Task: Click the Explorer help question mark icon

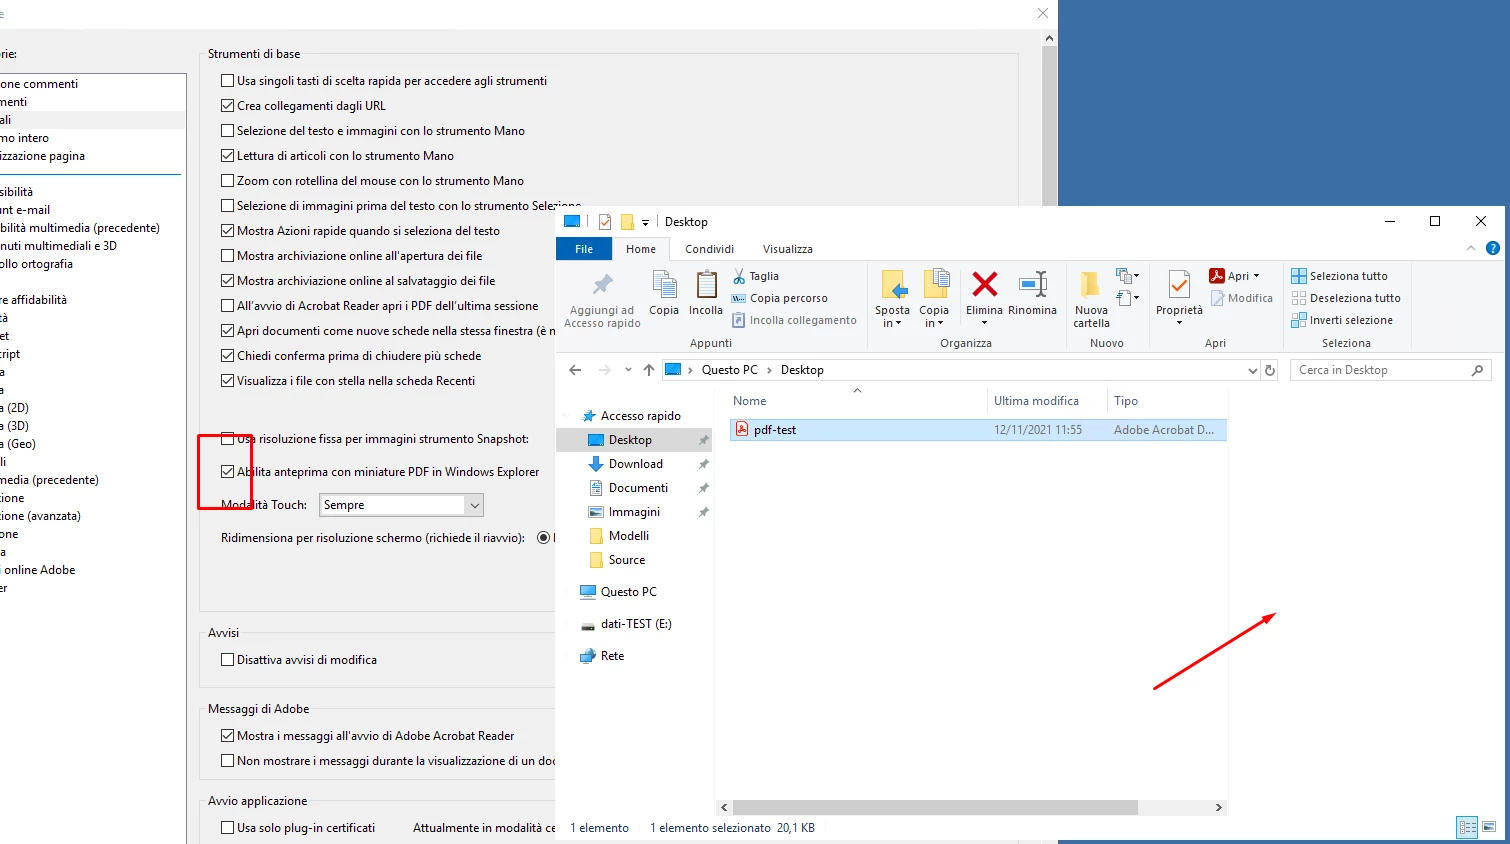Action: pyautogui.click(x=1492, y=248)
